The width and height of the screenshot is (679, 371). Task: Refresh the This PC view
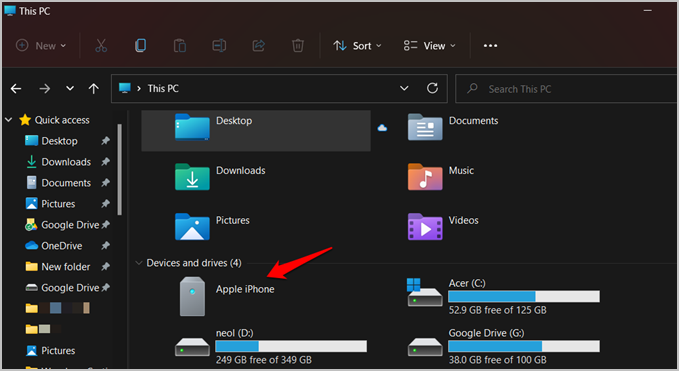(x=432, y=88)
